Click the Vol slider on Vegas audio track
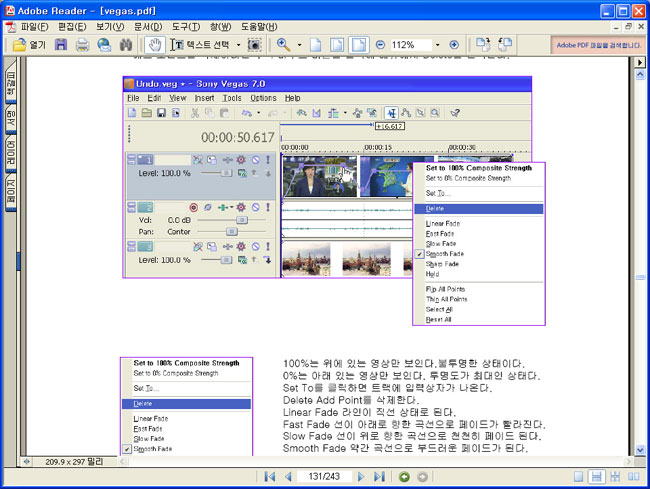Screen dimensions: 650x489 [242, 220]
